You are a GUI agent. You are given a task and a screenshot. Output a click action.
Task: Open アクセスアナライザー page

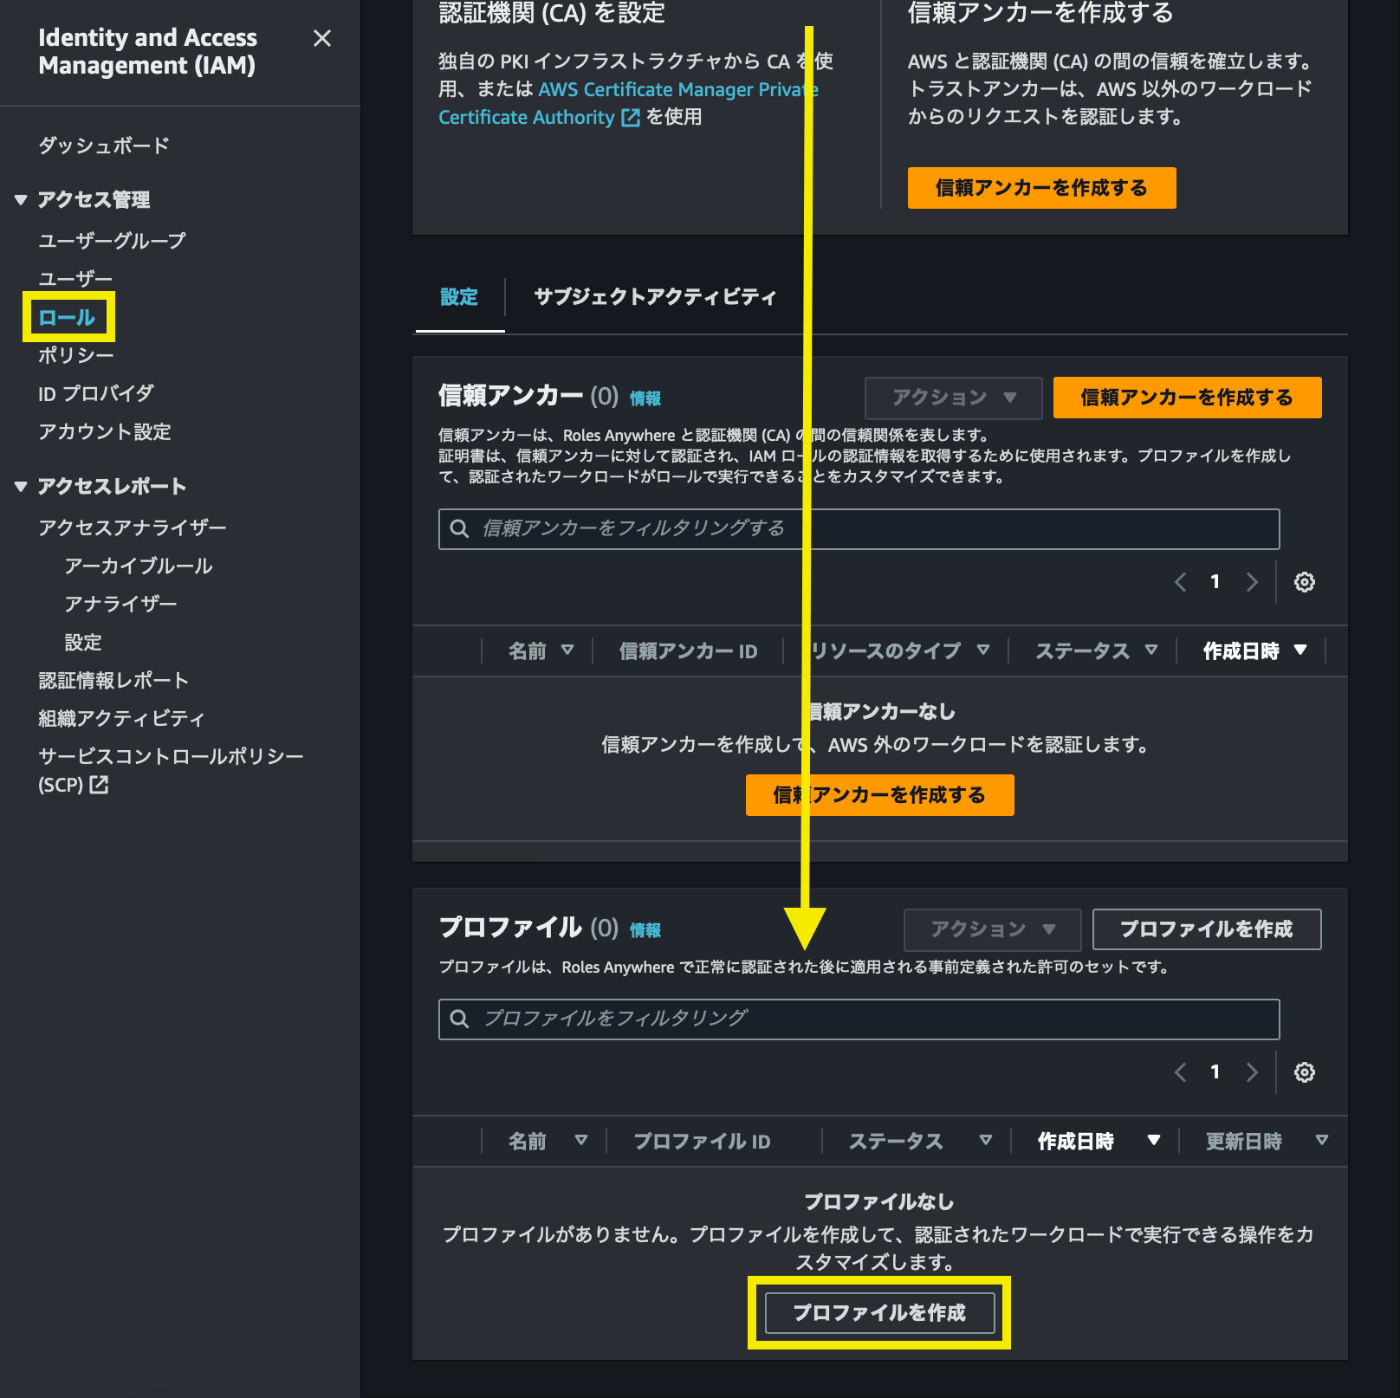(x=132, y=527)
